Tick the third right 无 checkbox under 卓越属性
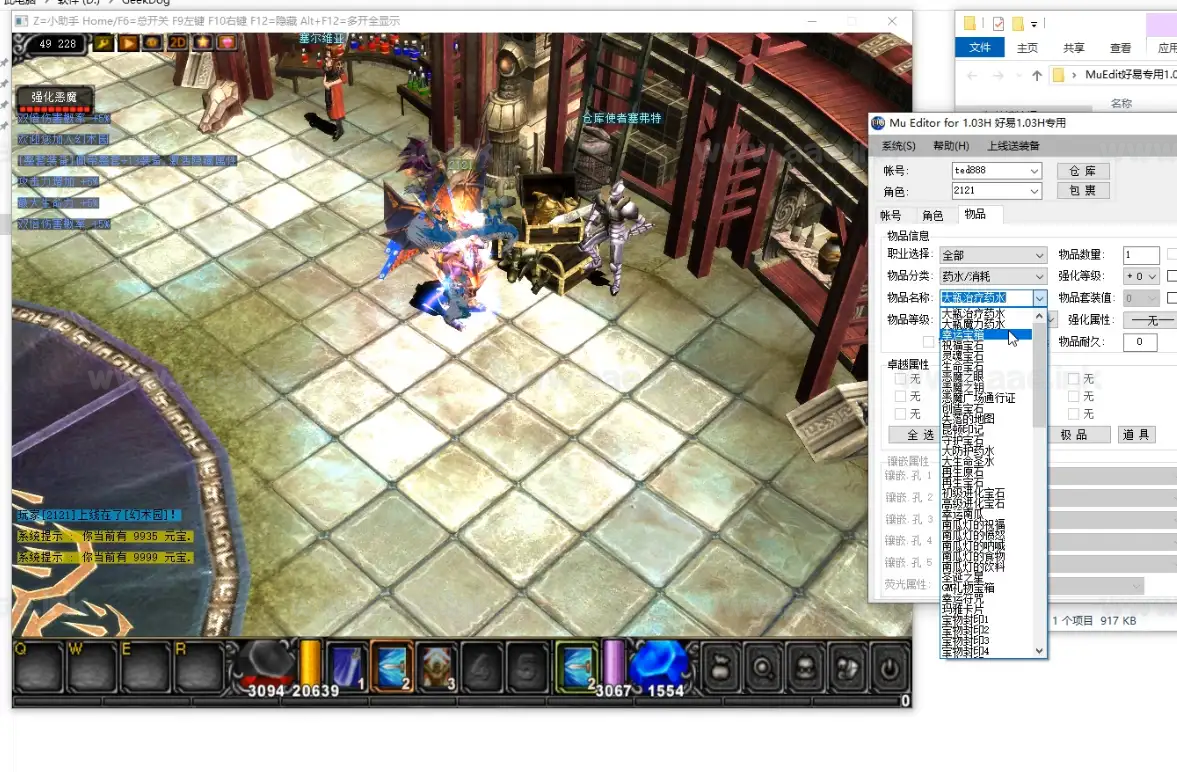 pyautogui.click(x=1073, y=415)
